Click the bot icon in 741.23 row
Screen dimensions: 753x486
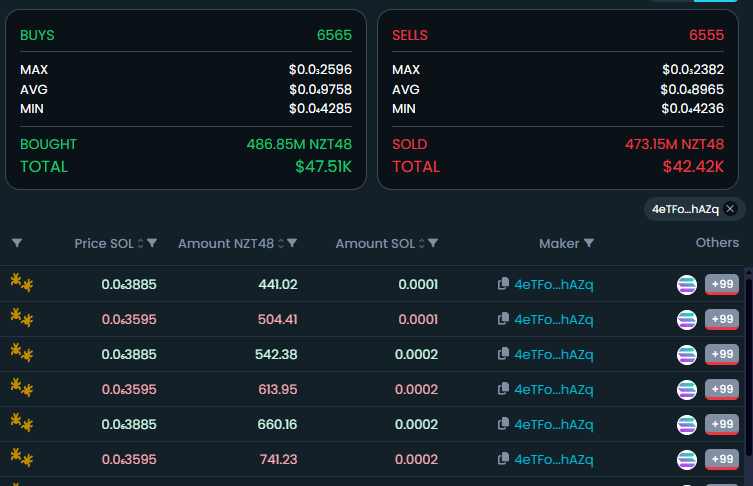click(22, 458)
